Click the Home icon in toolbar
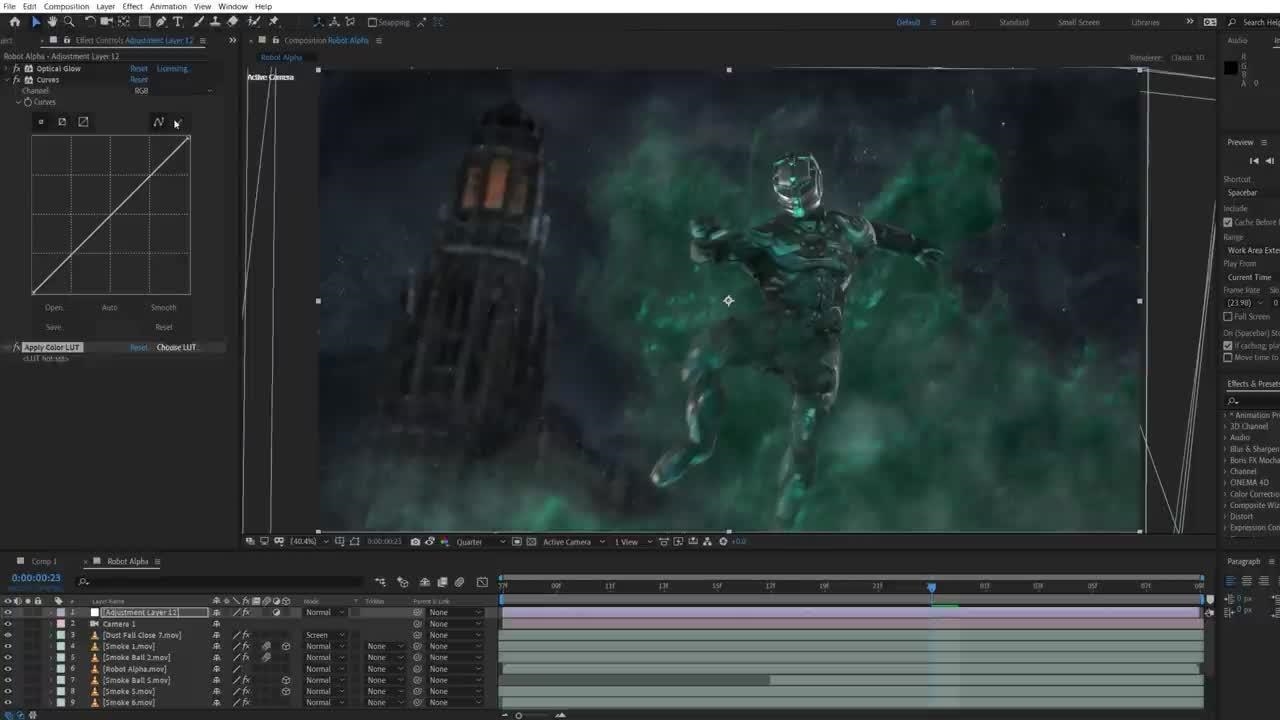The width and height of the screenshot is (1280, 720). click(x=14, y=22)
